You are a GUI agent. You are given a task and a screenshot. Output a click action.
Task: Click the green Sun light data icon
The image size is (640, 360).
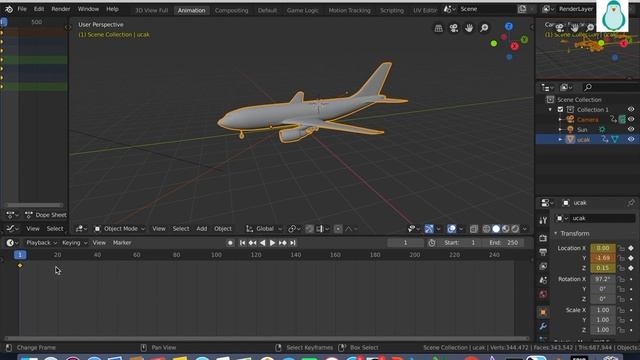602,130
